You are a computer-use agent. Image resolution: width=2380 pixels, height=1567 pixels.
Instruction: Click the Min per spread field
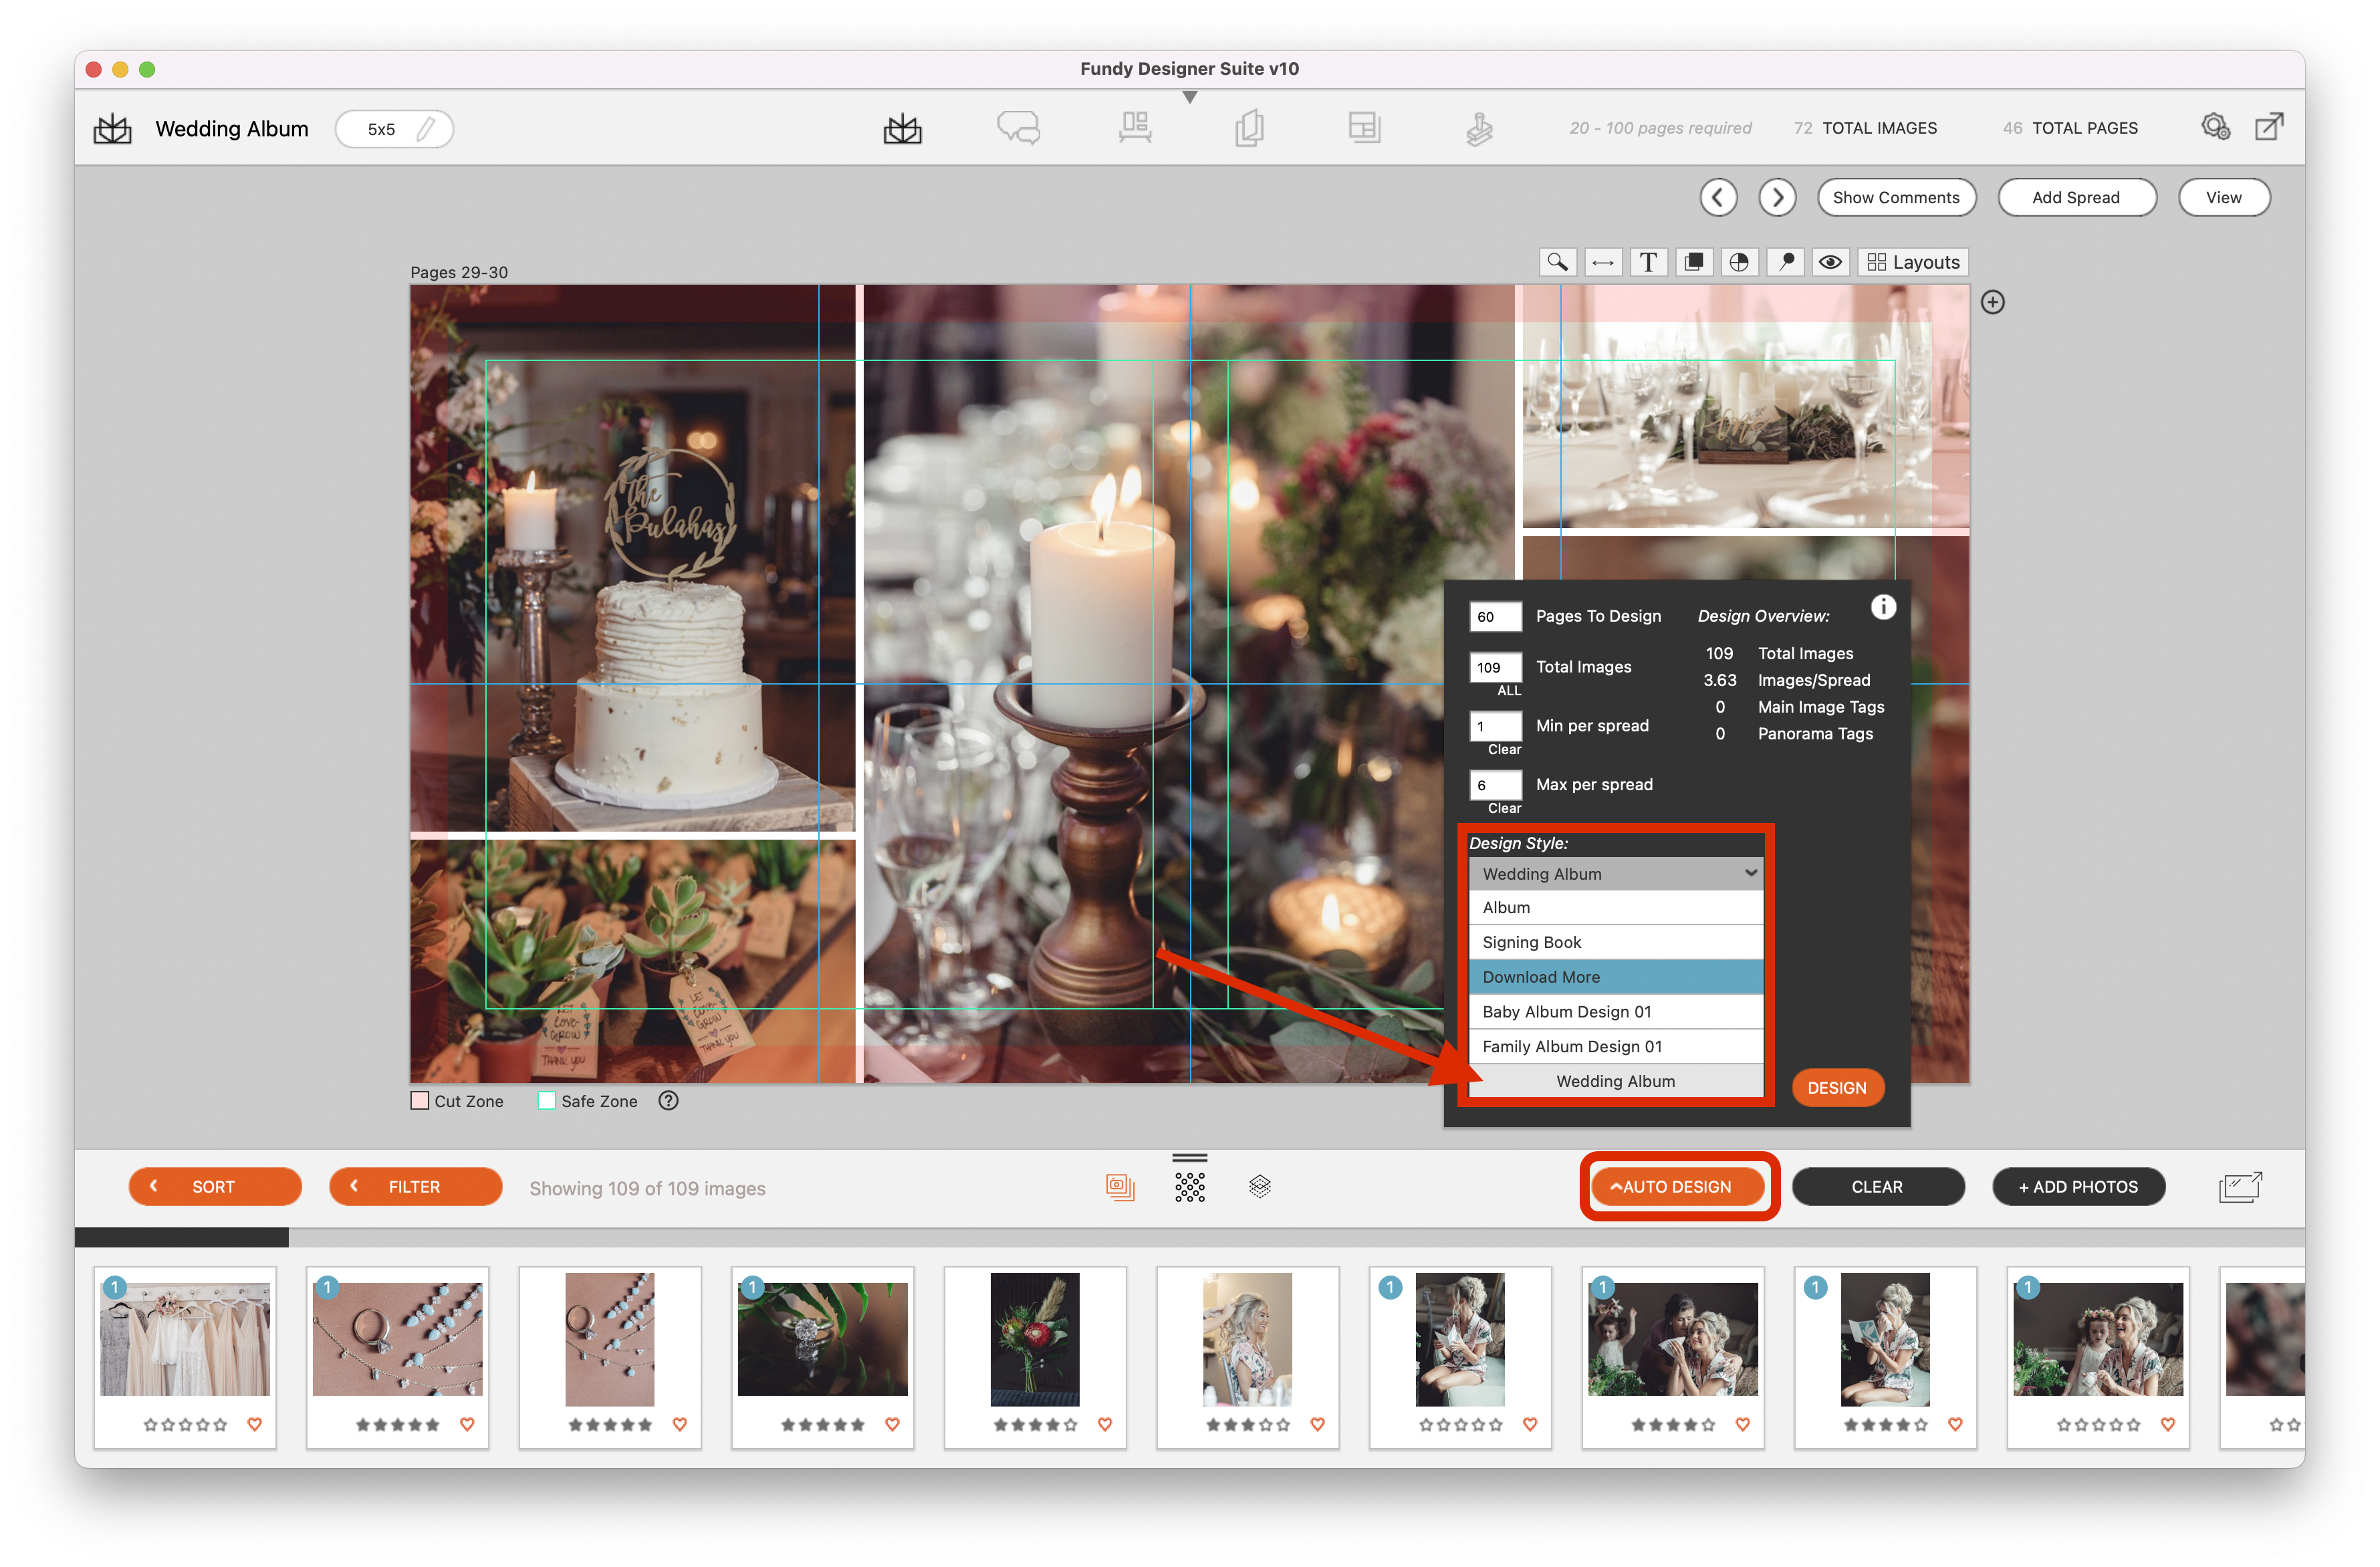point(1495,726)
